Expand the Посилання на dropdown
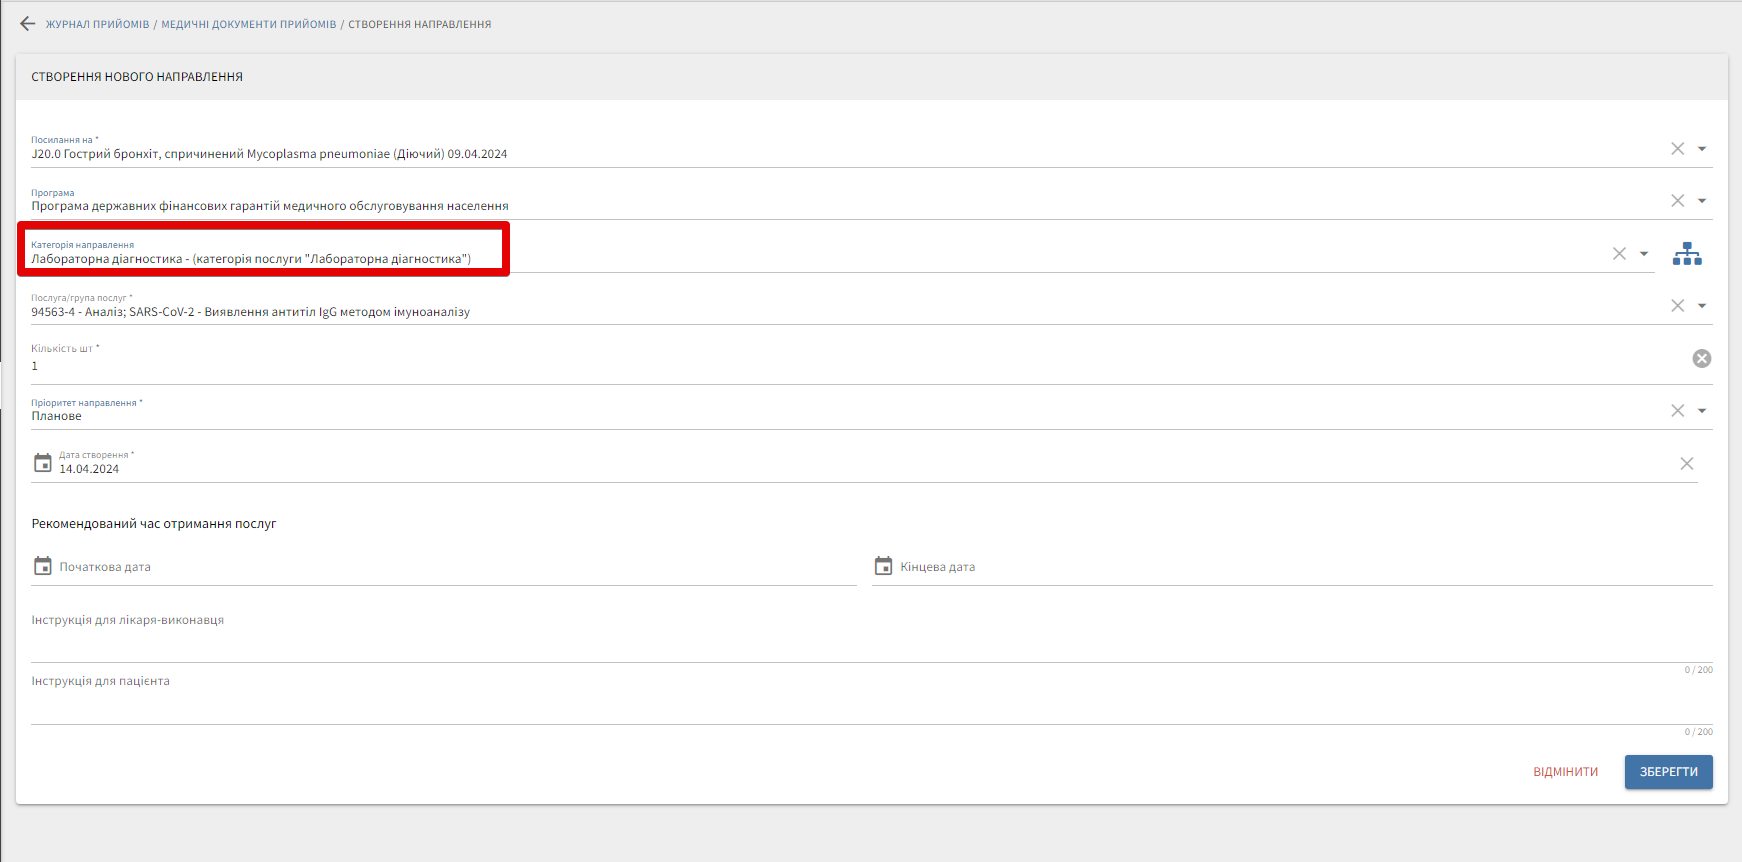The image size is (1742, 862). click(x=1702, y=149)
